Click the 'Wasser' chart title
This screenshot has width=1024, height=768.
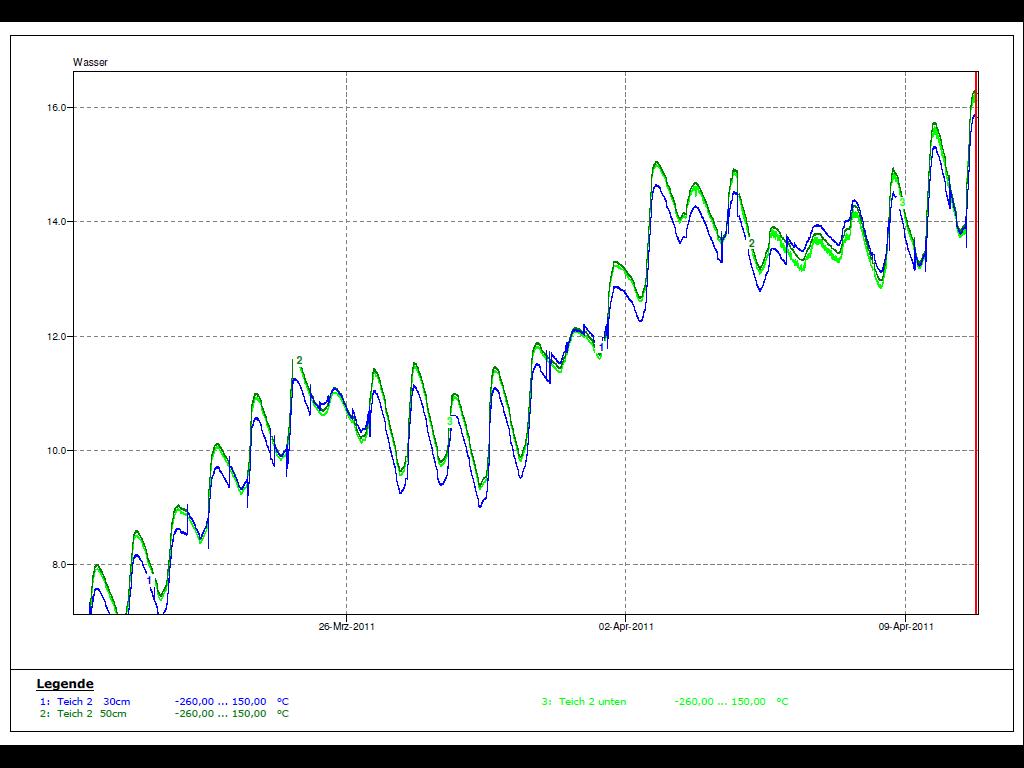pyautogui.click(x=90, y=62)
